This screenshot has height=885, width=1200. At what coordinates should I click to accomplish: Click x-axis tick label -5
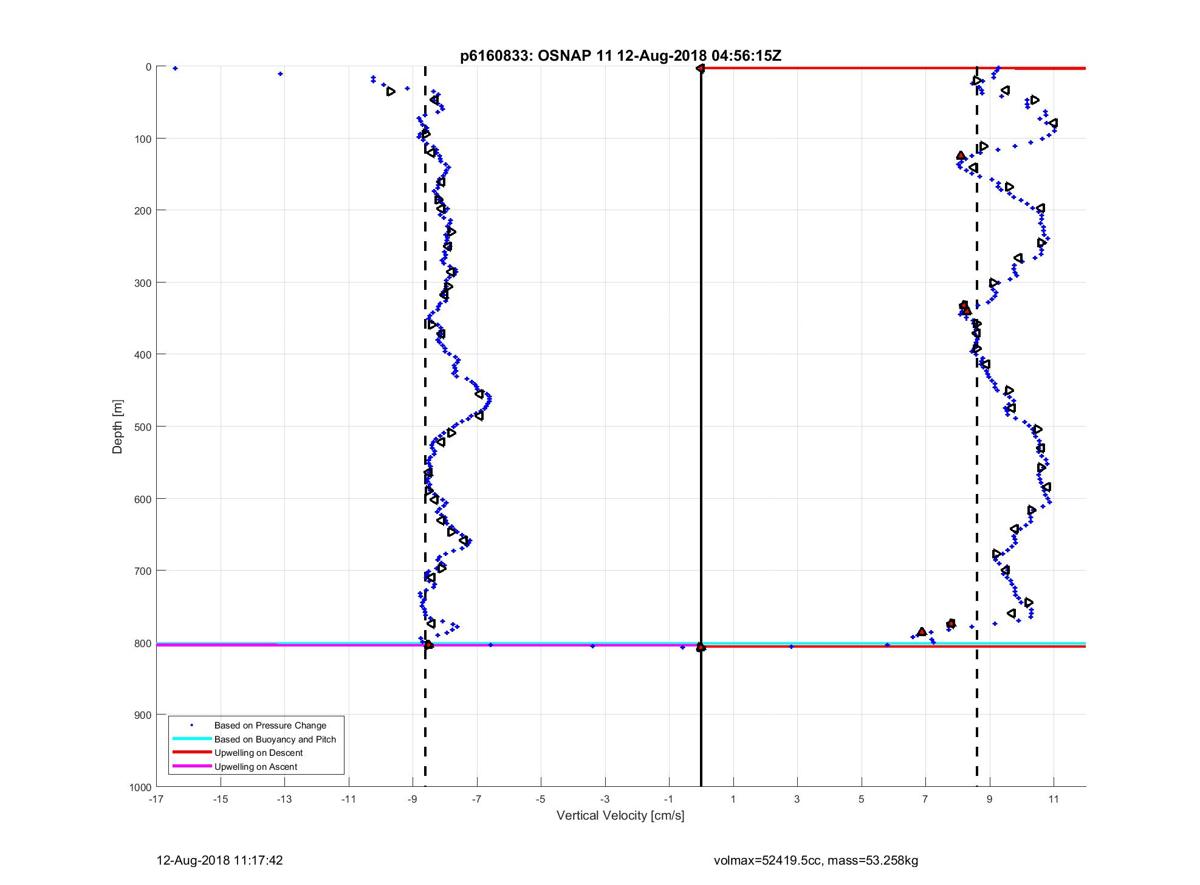pos(540,799)
